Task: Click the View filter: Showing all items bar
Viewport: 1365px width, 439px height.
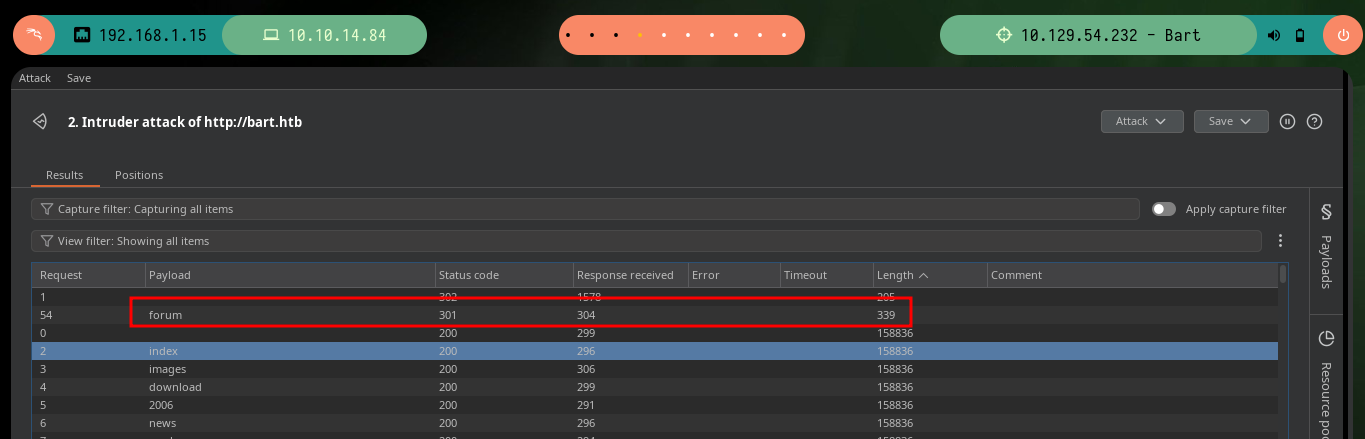Action: 646,241
